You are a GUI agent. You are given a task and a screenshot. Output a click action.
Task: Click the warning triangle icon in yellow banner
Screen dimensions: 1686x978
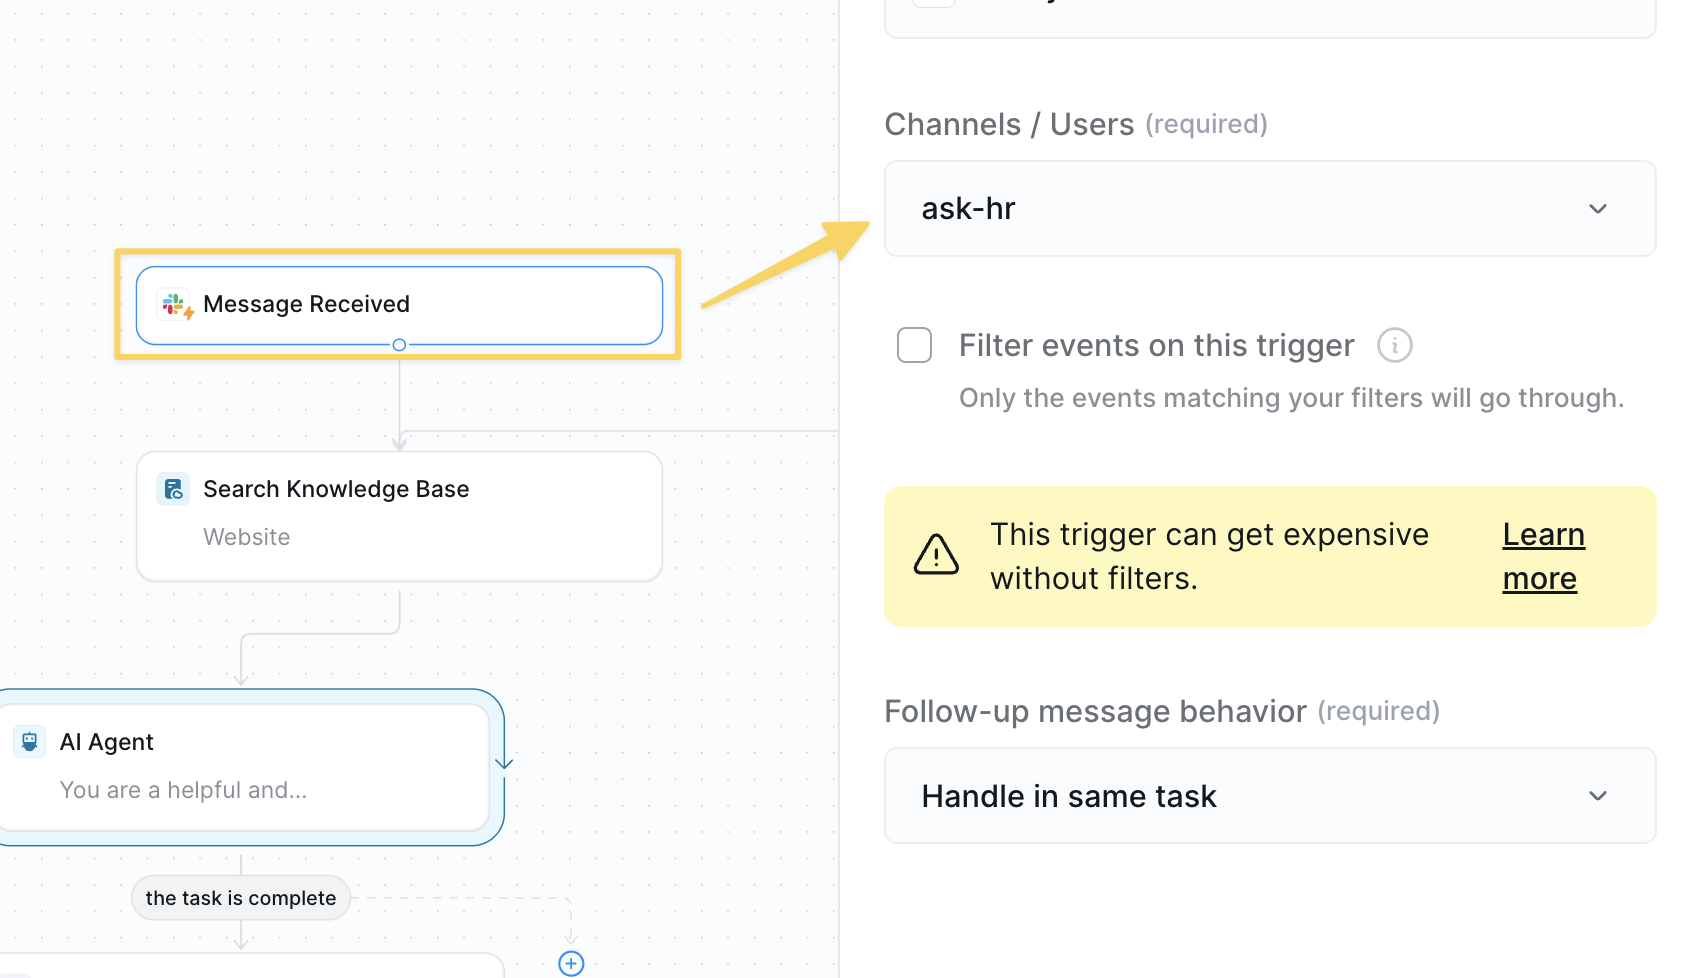(936, 555)
